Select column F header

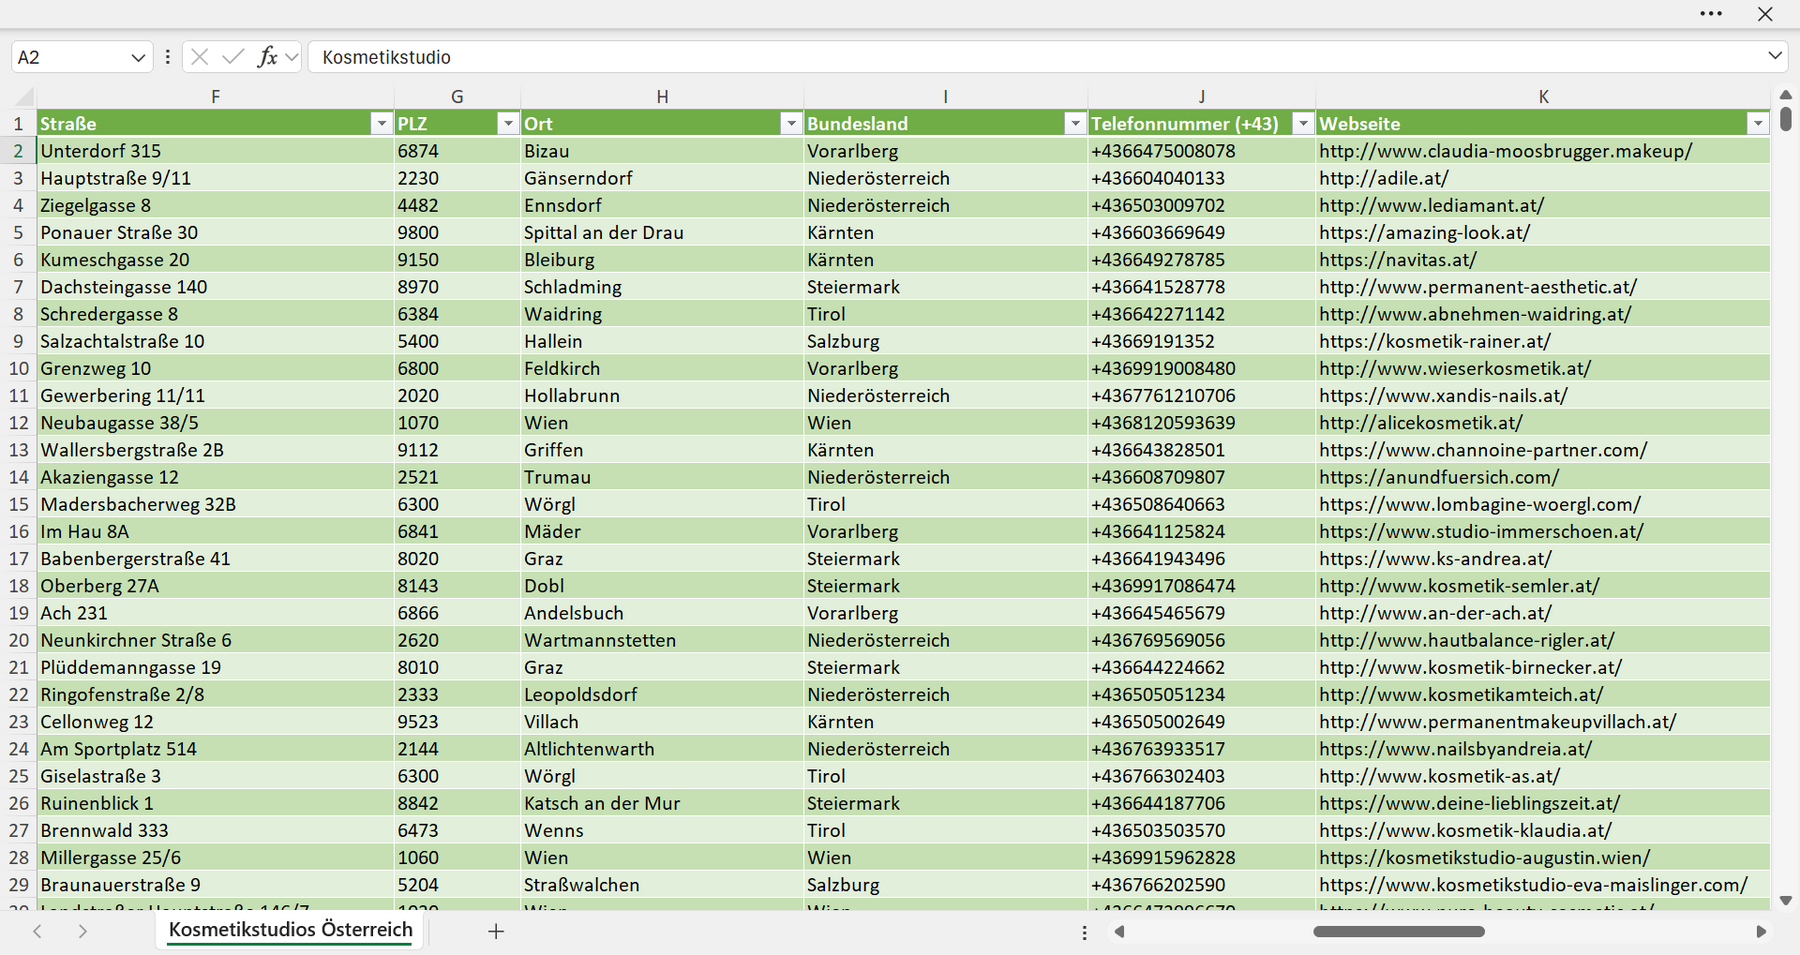coord(215,97)
